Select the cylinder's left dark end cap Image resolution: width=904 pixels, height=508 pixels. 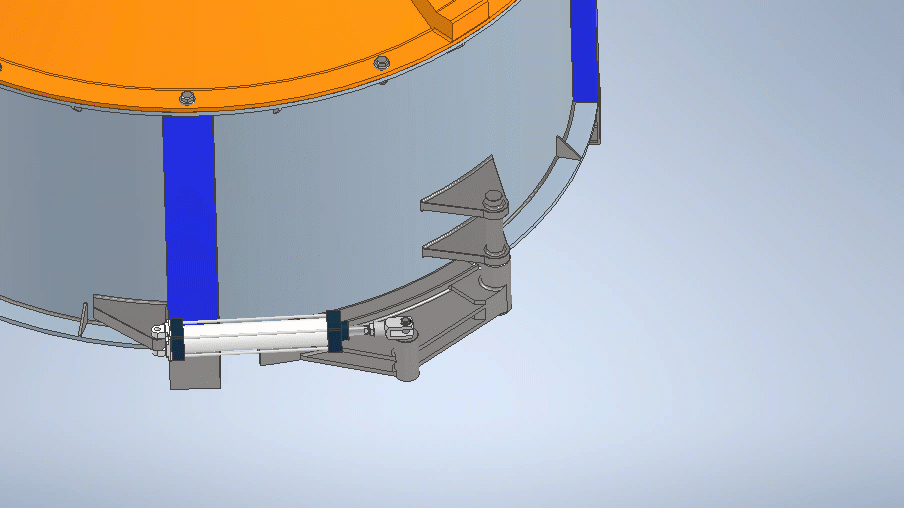[177, 340]
